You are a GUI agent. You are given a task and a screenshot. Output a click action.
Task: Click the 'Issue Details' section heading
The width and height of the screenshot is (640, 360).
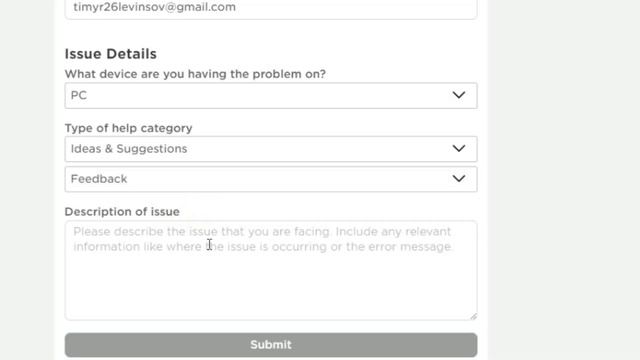pyautogui.click(x=111, y=54)
